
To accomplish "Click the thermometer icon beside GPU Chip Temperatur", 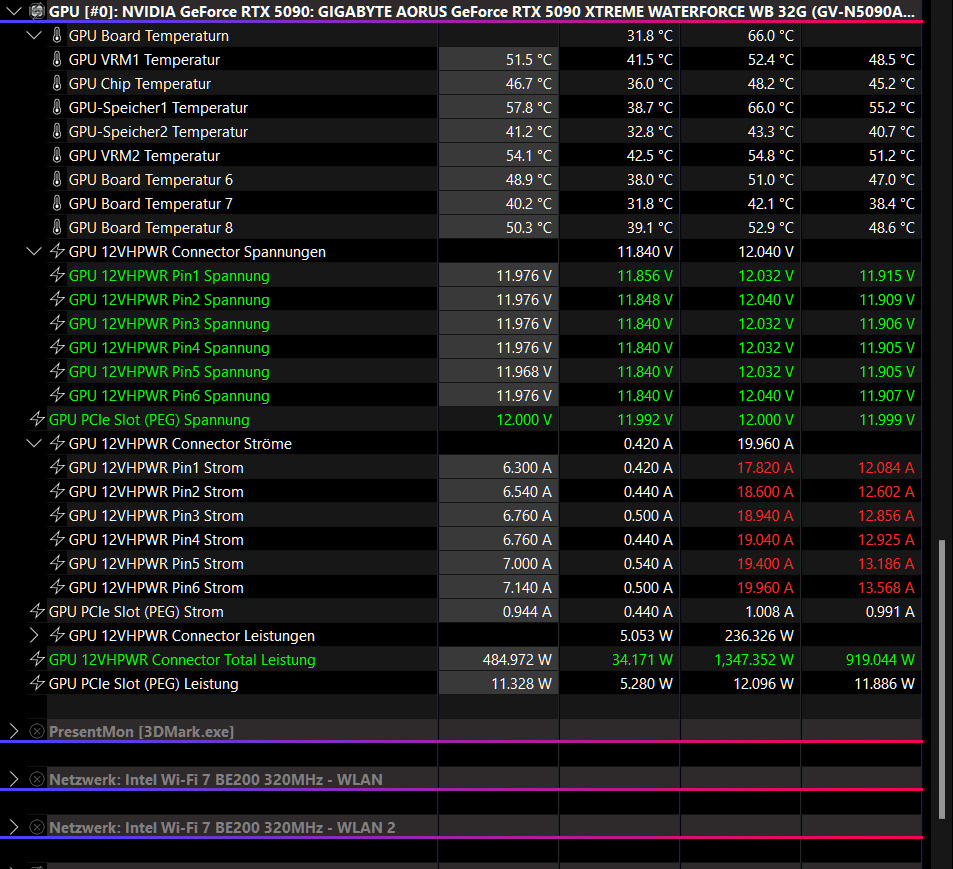I will click(57, 83).
